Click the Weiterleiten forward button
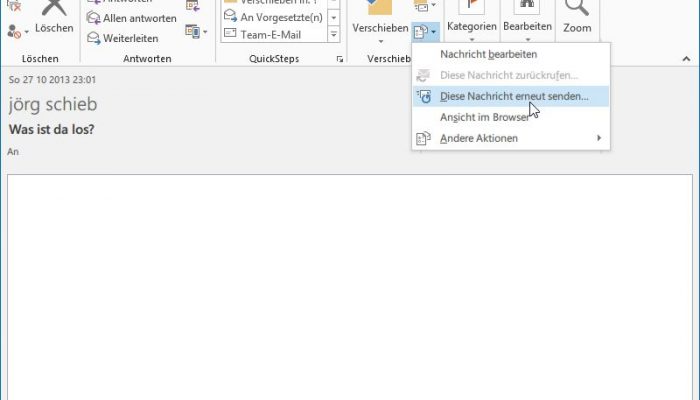 click(123, 38)
